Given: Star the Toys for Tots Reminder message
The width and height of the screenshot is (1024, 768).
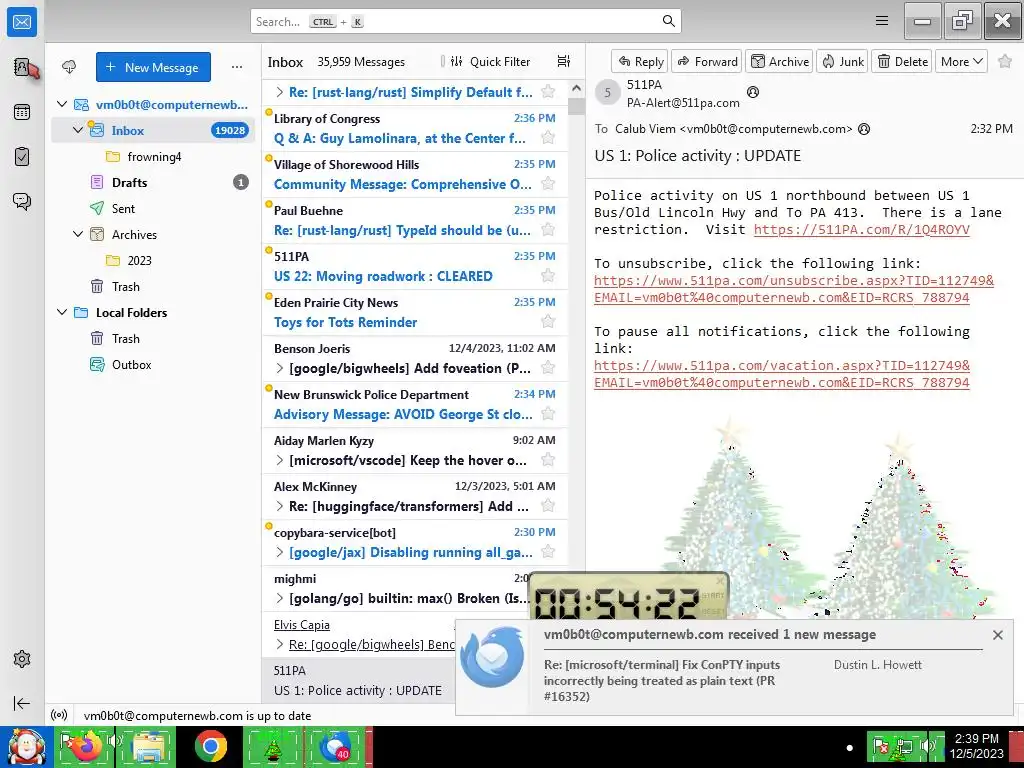Looking at the screenshot, I should tap(548, 322).
